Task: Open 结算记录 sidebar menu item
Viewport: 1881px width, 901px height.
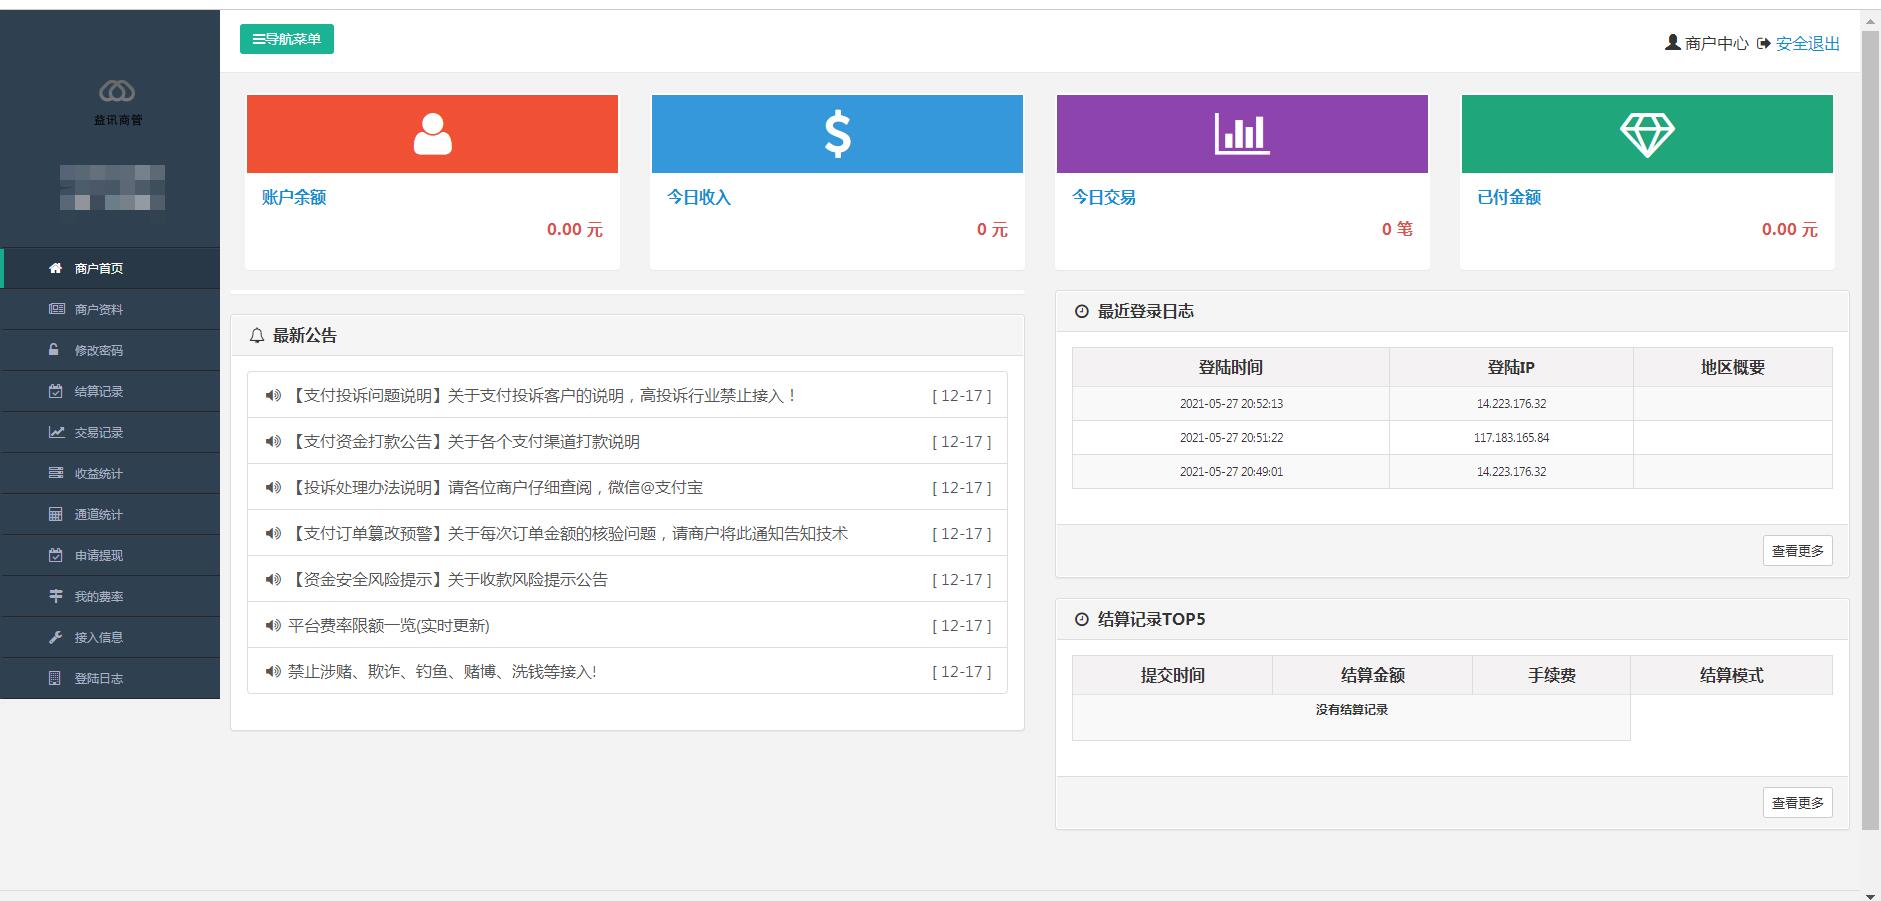Action: coord(99,391)
